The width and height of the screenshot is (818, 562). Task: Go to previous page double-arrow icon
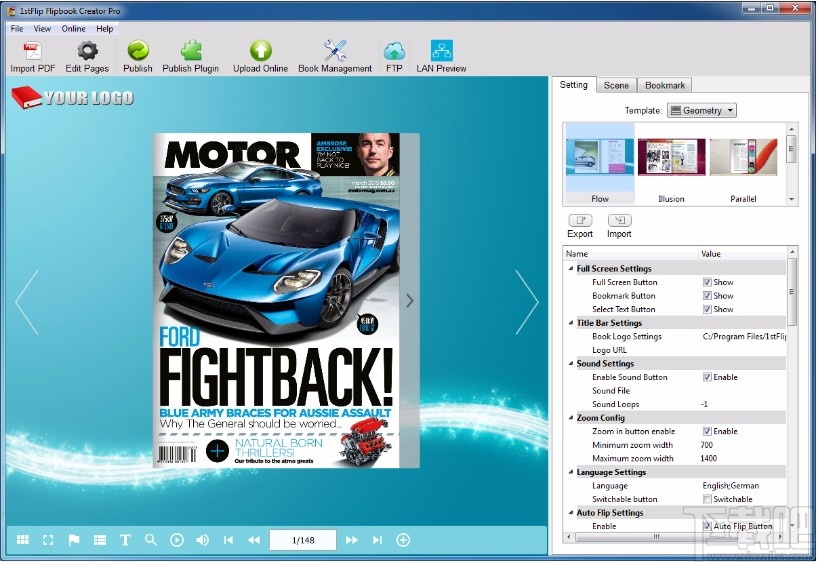coord(254,540)
